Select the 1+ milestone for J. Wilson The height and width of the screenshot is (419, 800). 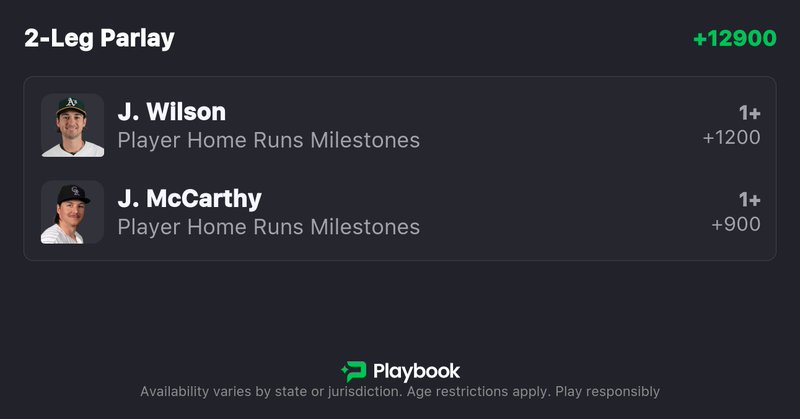(x=749, y=113)
